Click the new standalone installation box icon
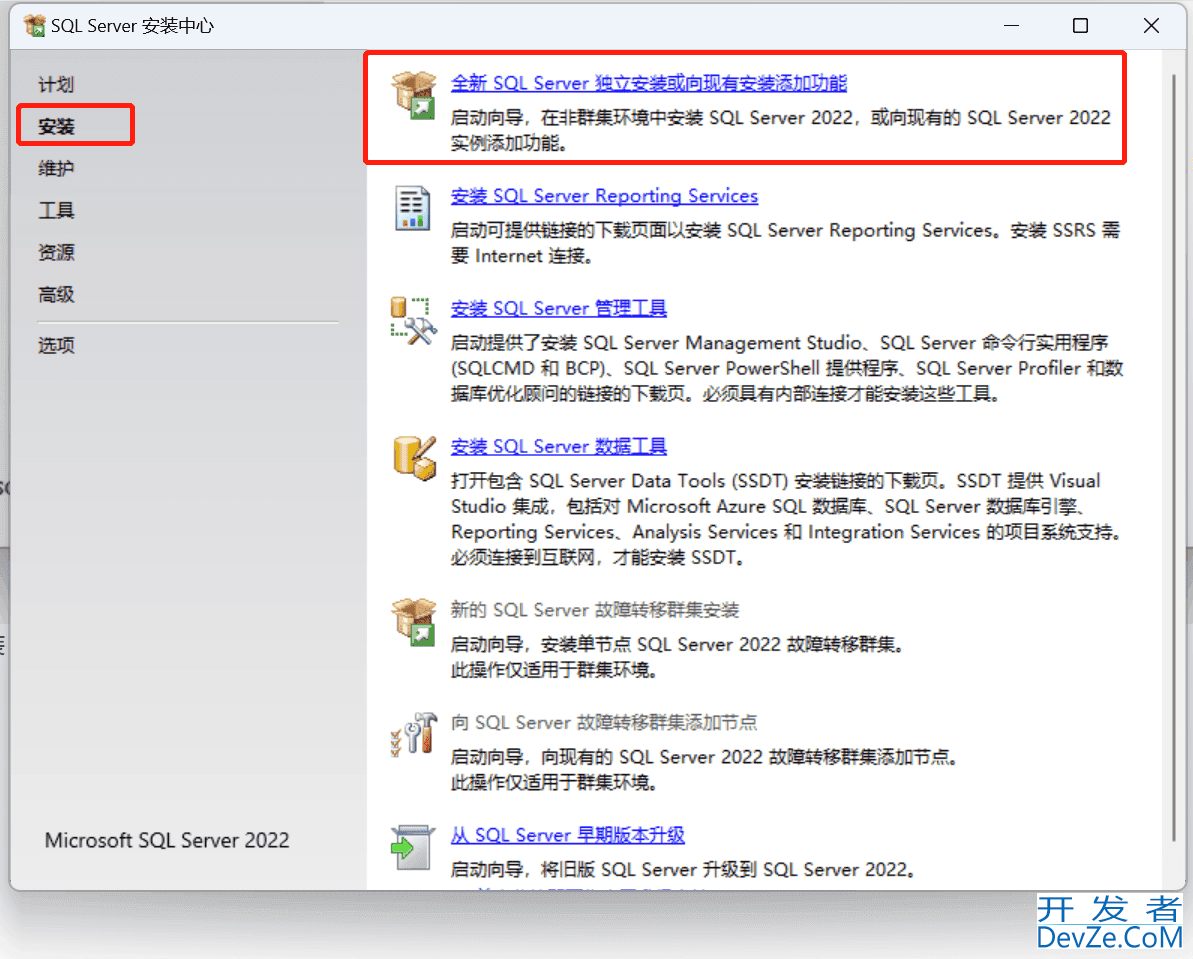 pos(413,95)
